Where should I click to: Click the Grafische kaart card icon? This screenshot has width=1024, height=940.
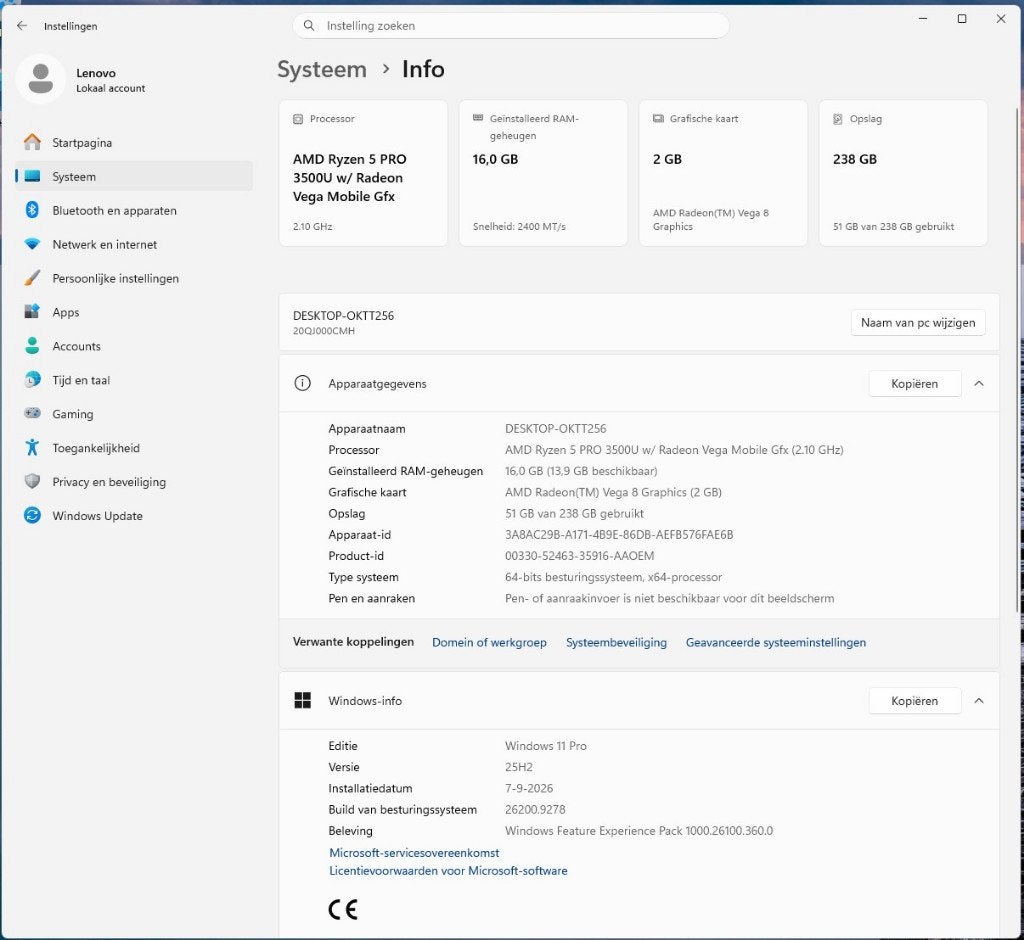coord(658,118)
